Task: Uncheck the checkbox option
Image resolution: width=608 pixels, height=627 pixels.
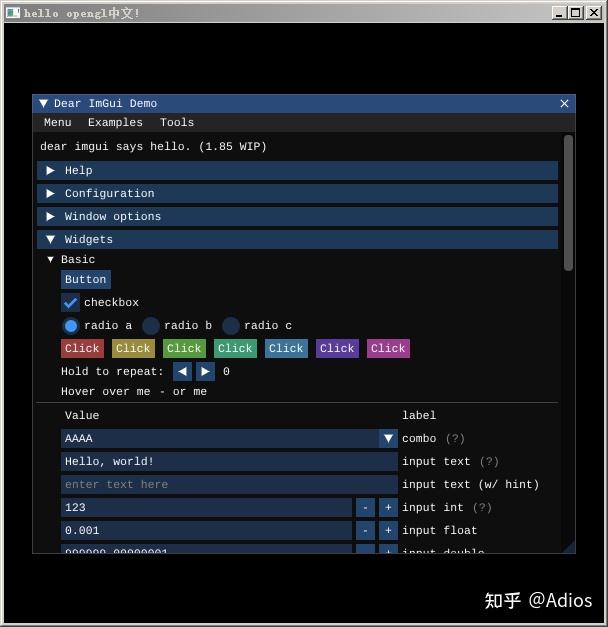Action: pos(70,303)
